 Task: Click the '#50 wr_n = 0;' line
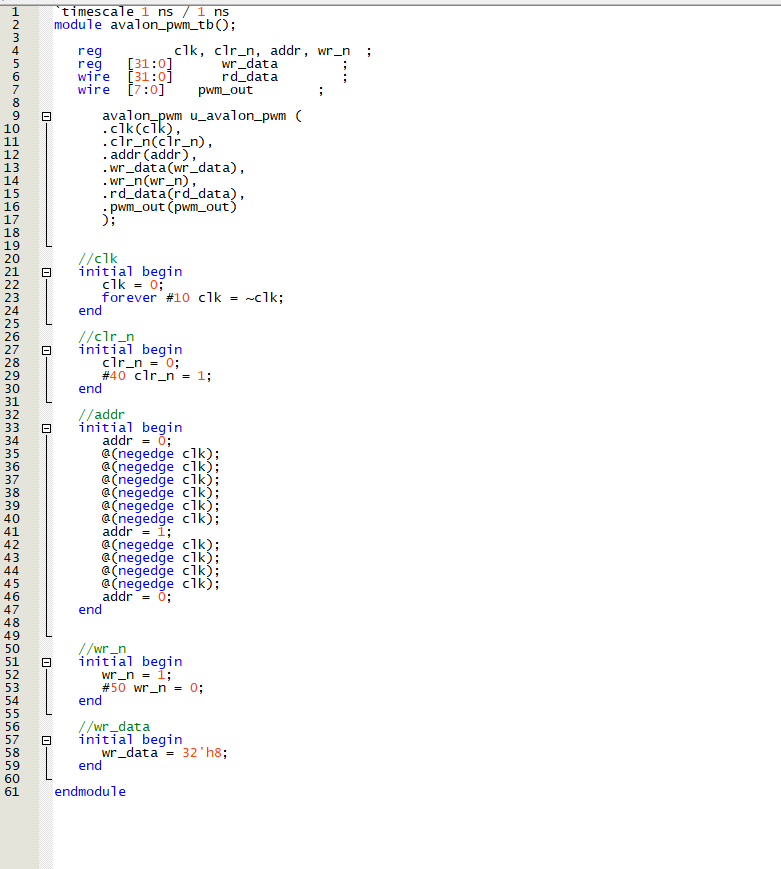[x=153, y=688]
